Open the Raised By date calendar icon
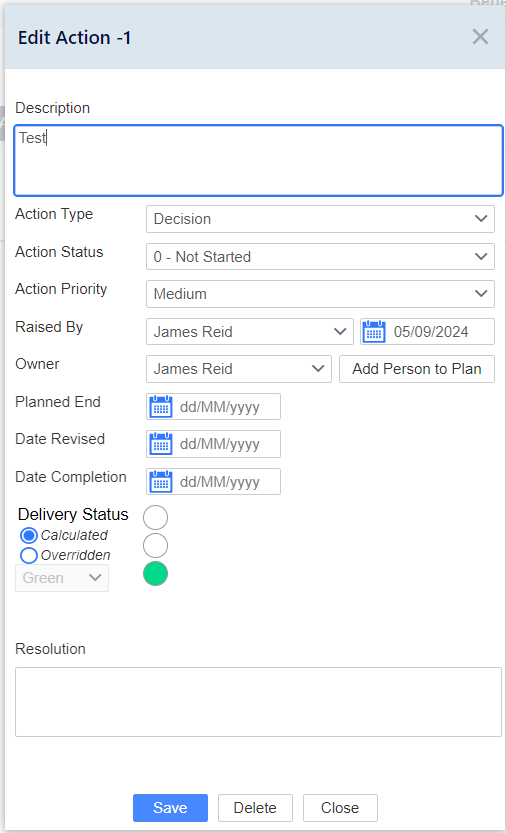The height and width of the screenshot is (833, 506). point(374,332)
